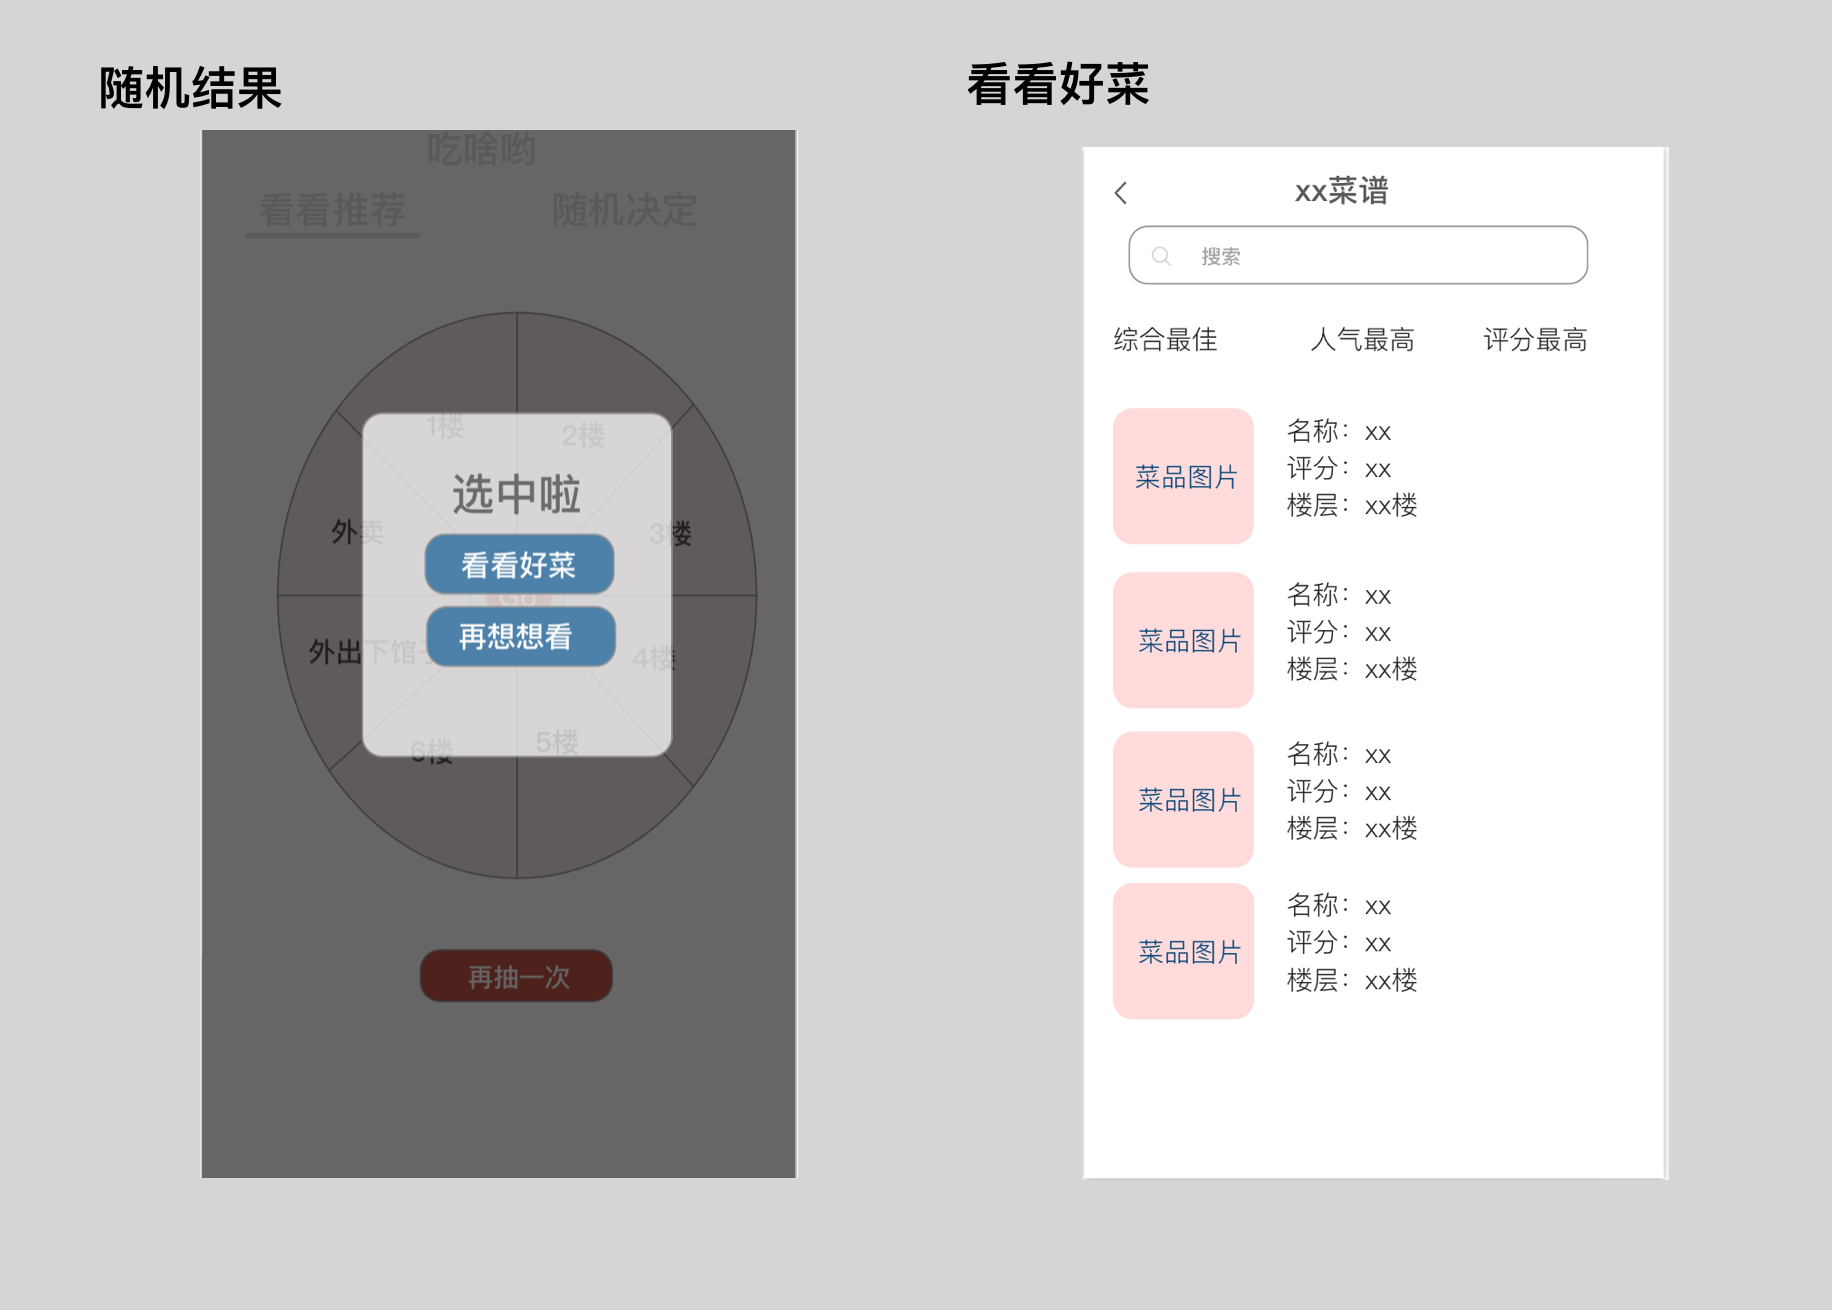Click 评分: xx of first dish

1338,468
